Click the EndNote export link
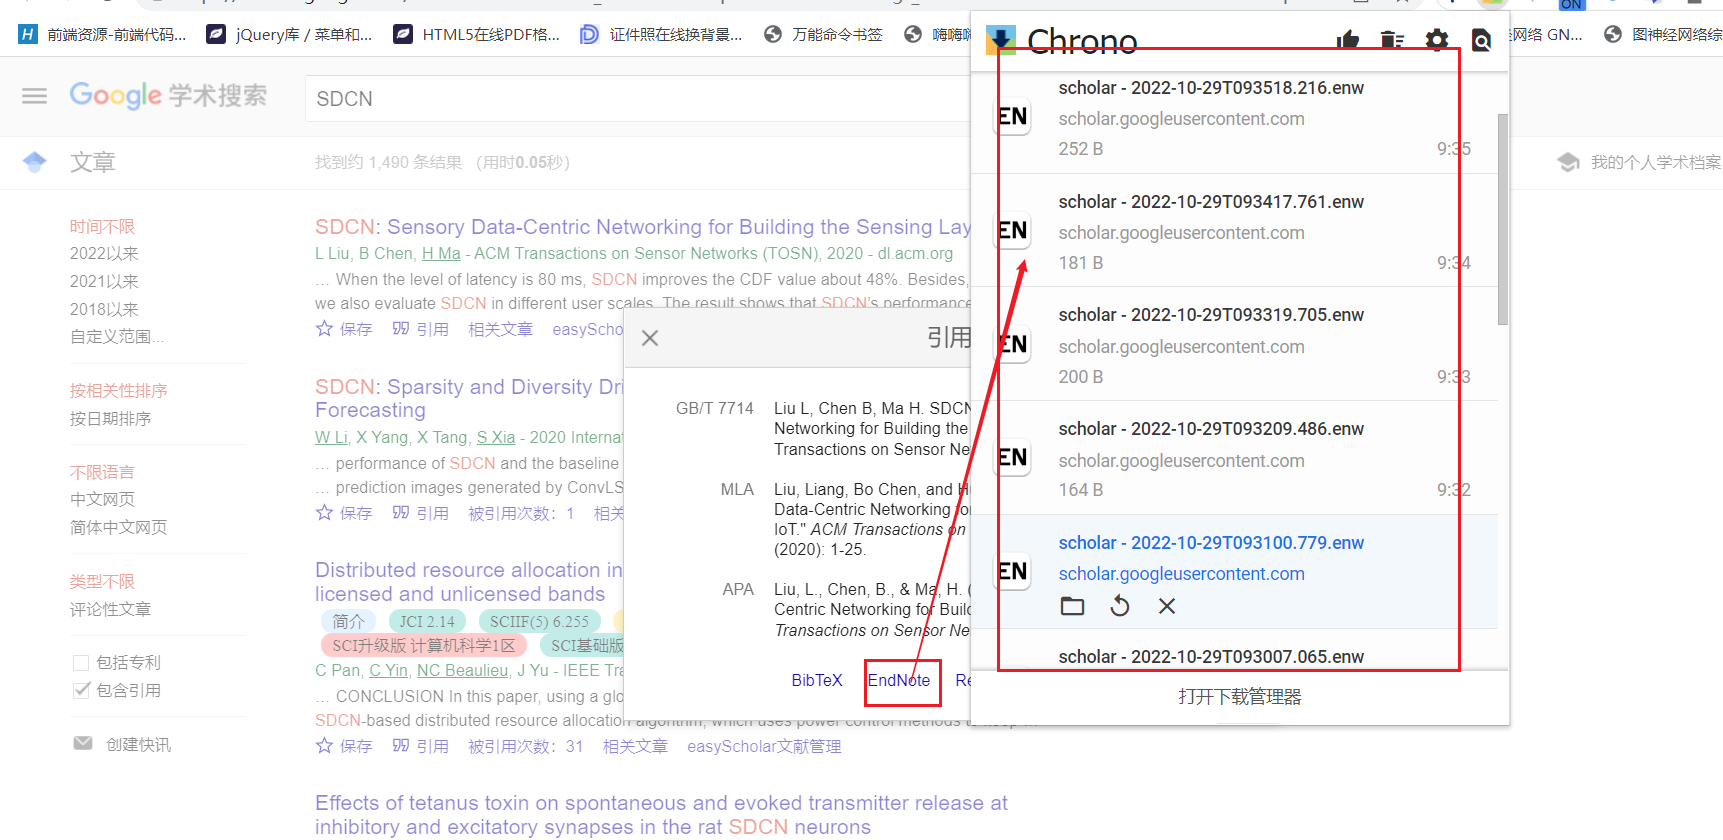This screenshot has width=1723, height=840. click(899, 680)
